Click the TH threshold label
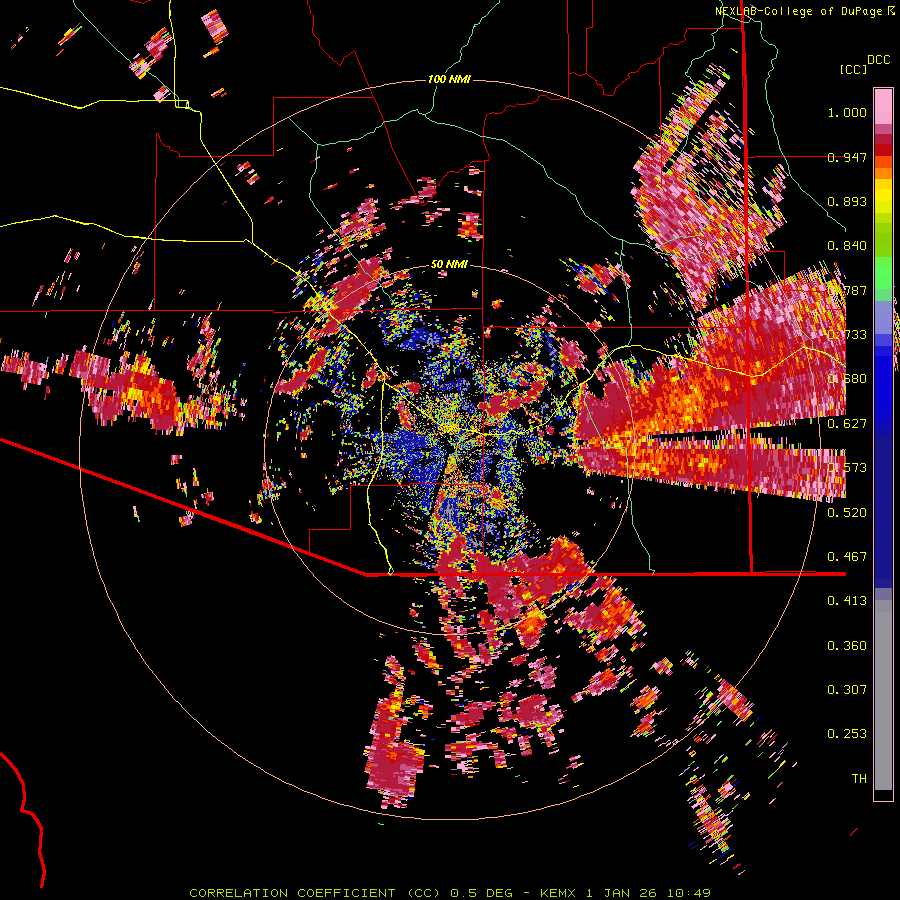Screen dimensions: 900x900 pyautogui.click(x=859, y=778)
